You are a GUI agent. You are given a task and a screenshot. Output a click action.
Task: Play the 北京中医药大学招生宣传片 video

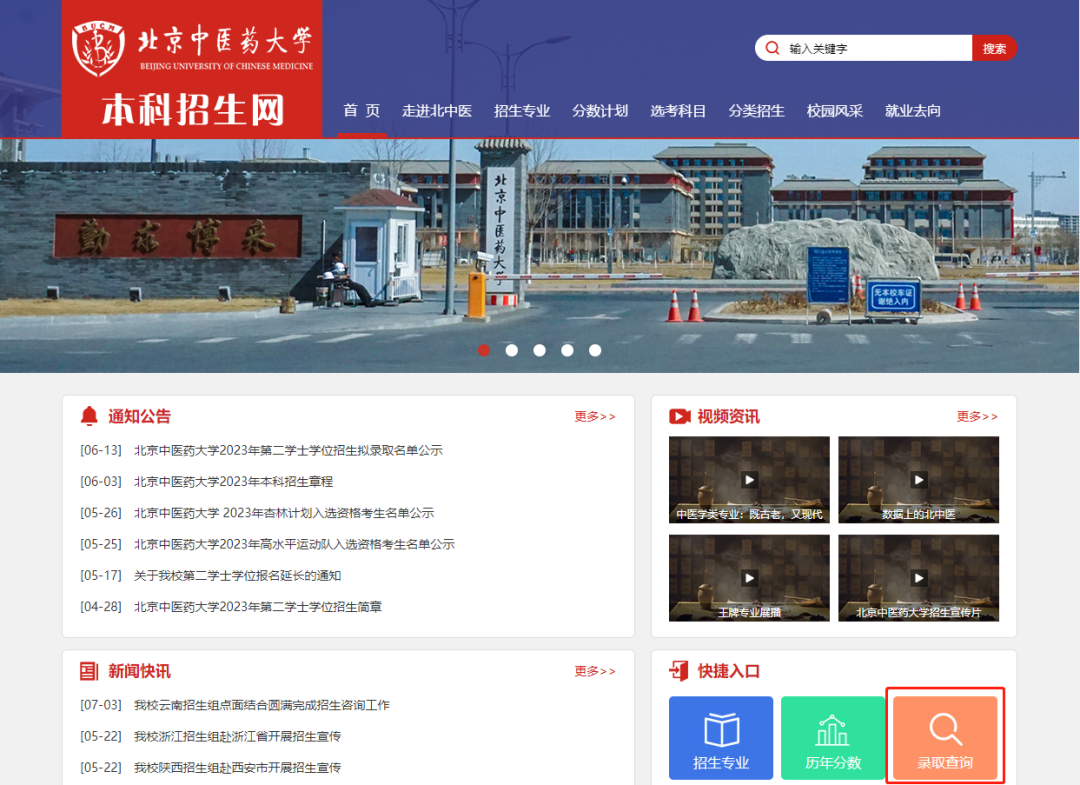918,578
